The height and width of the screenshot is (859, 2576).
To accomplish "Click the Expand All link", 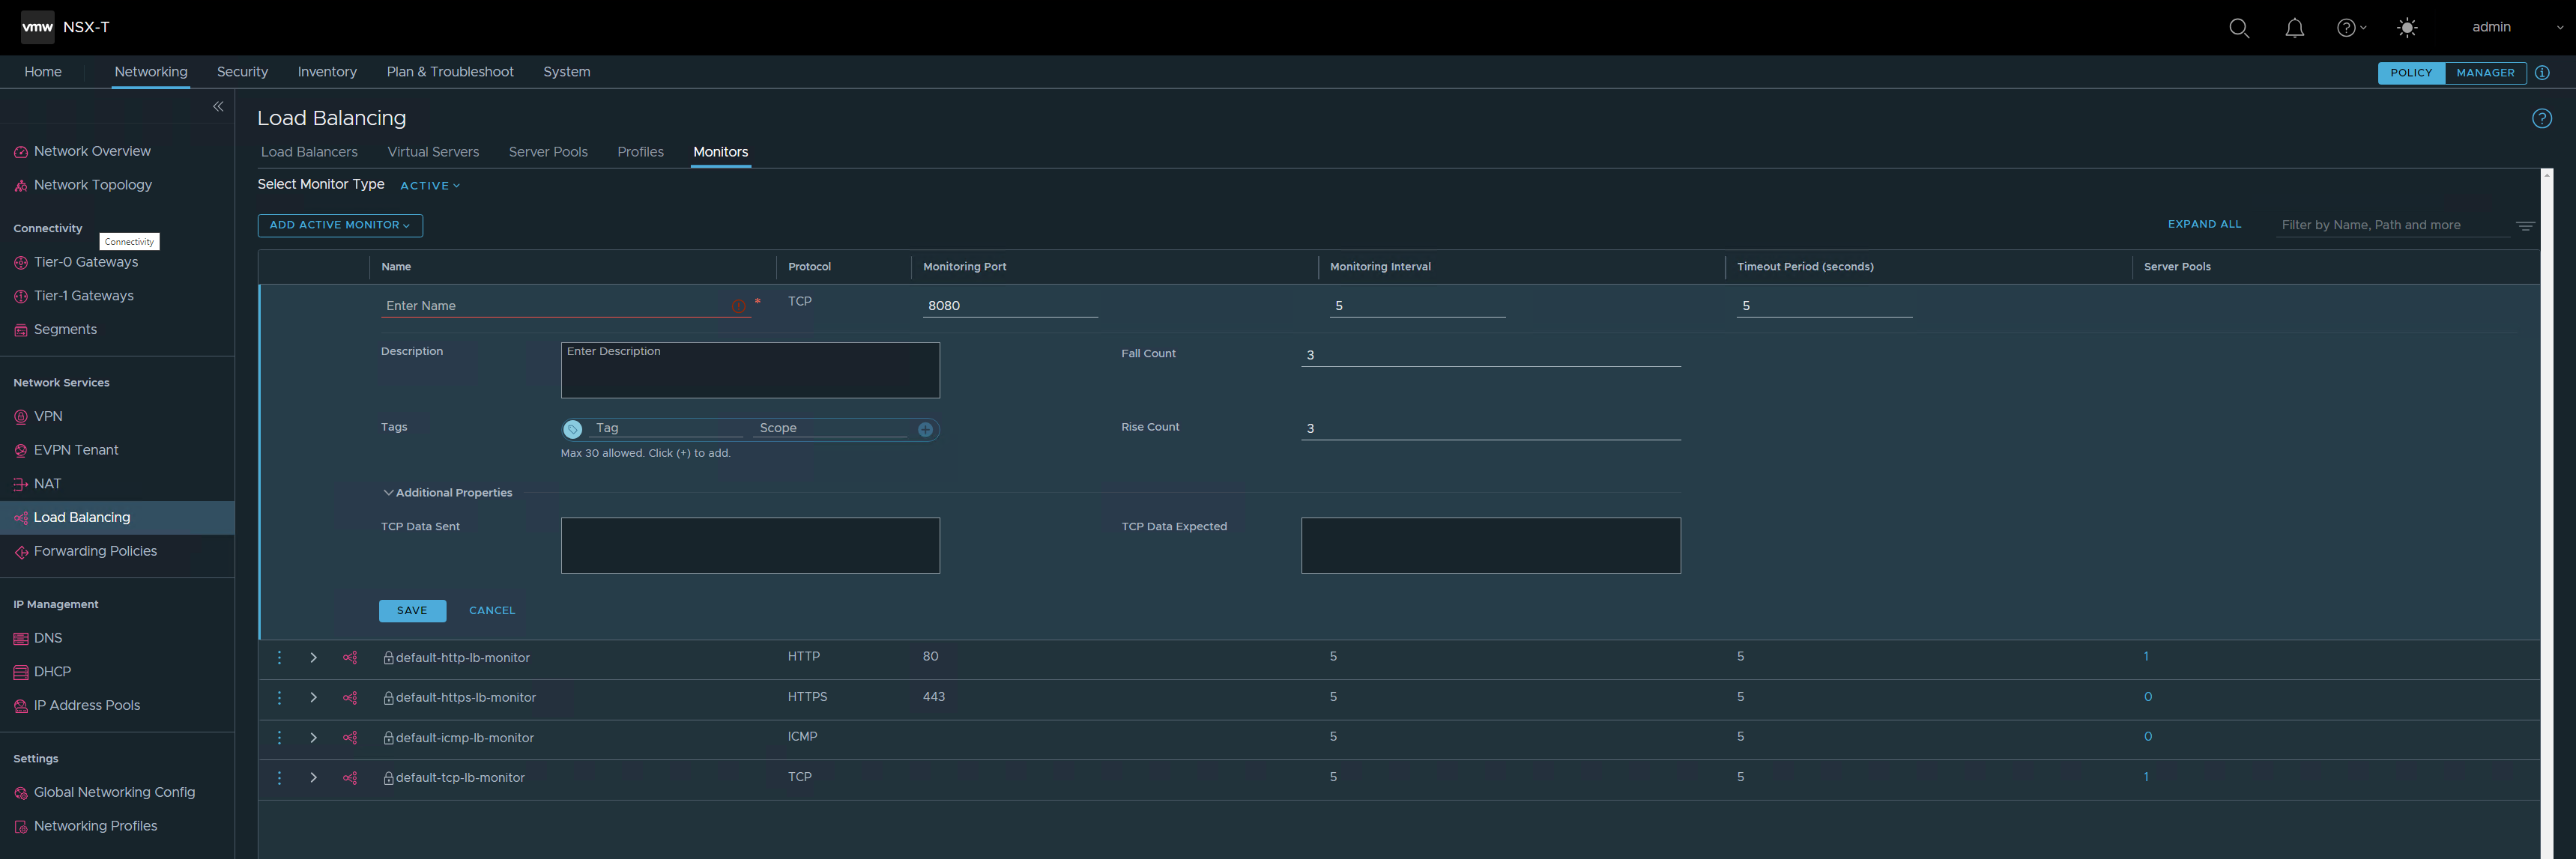I will pos(2204,225).
